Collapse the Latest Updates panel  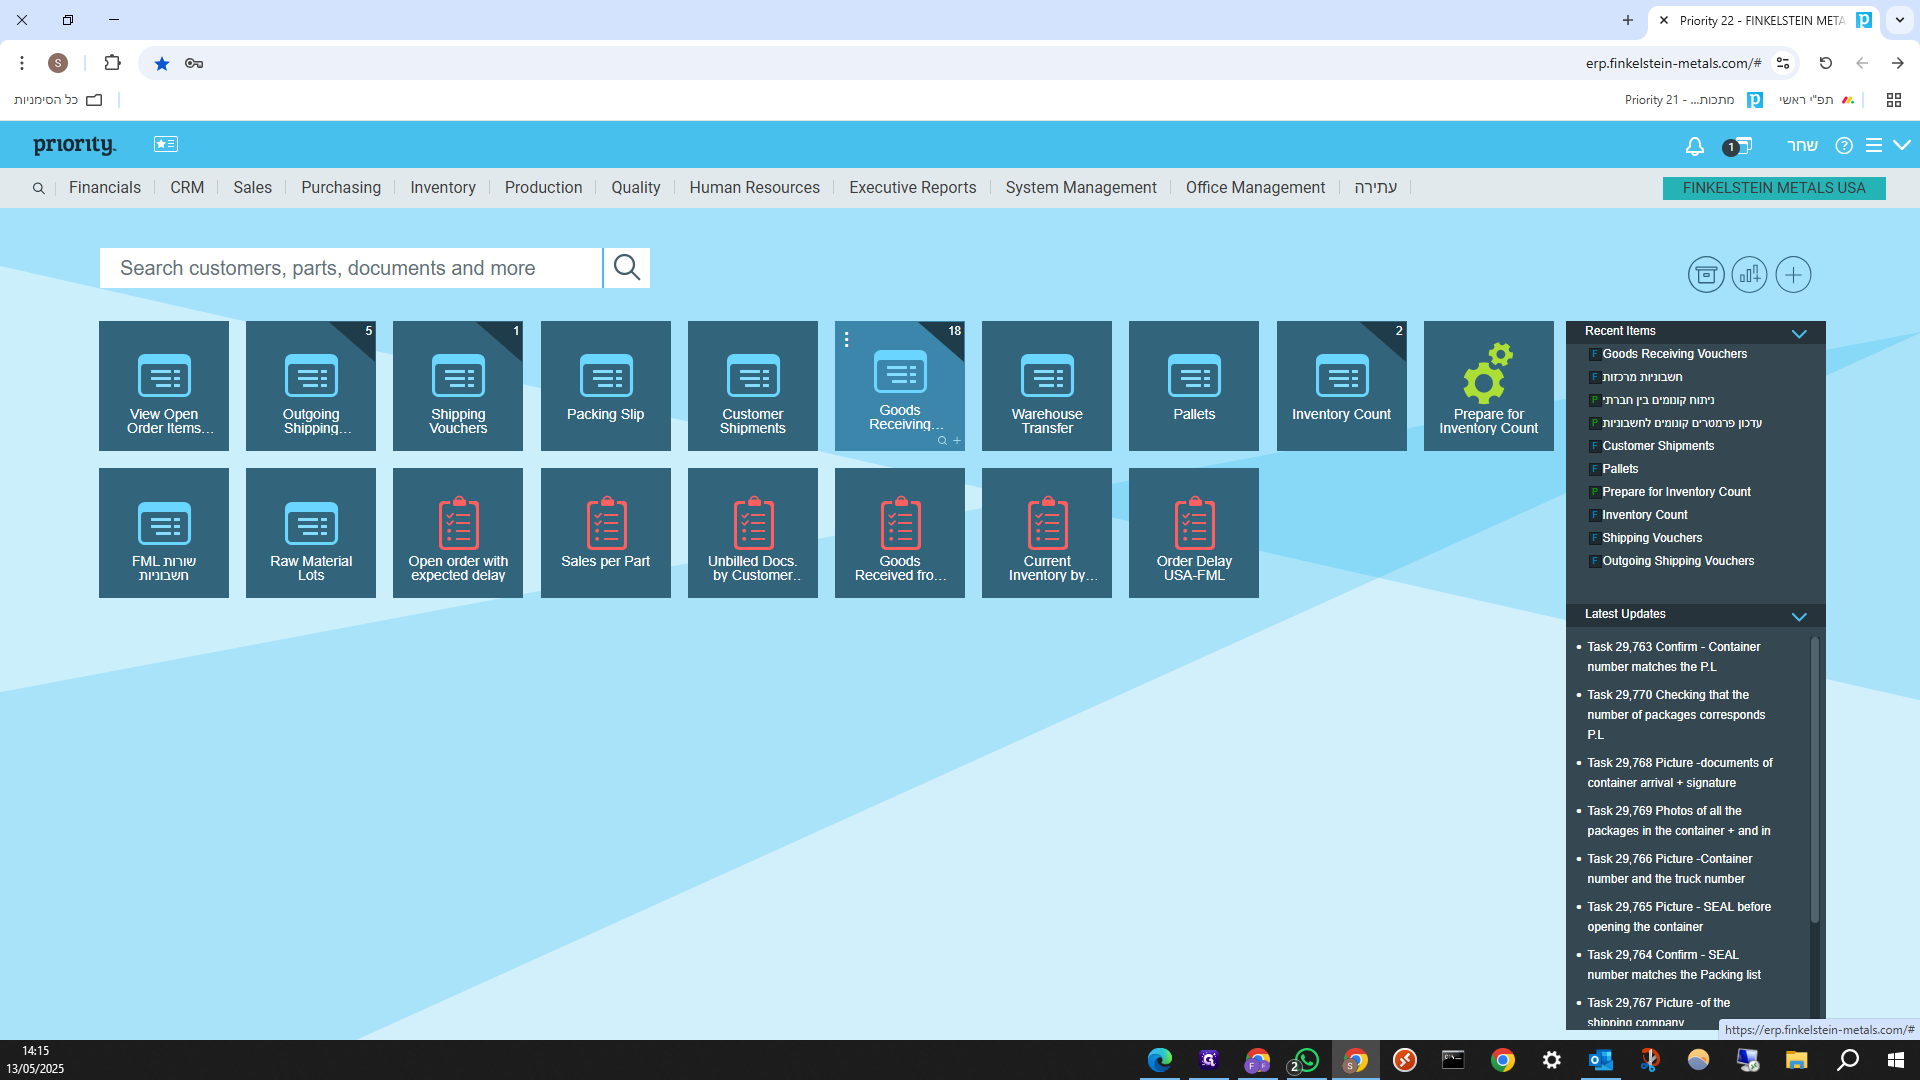pos(1799,616)
